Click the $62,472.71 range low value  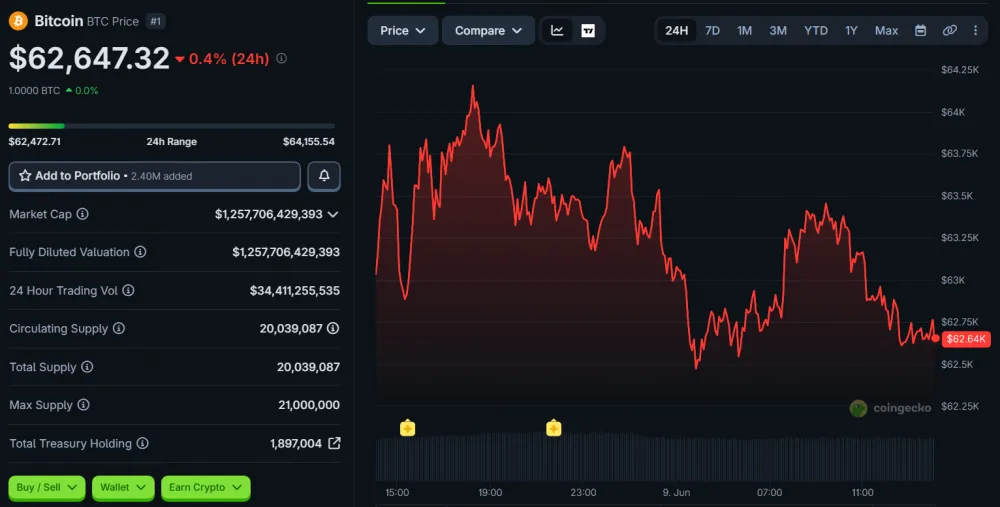[x=34, y=142]
